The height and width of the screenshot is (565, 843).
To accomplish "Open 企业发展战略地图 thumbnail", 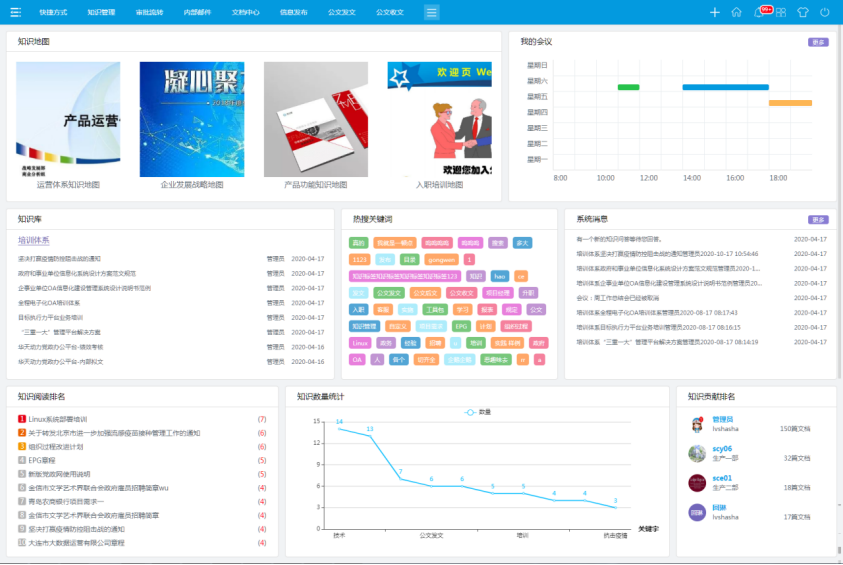I will (x=192, y=121).
